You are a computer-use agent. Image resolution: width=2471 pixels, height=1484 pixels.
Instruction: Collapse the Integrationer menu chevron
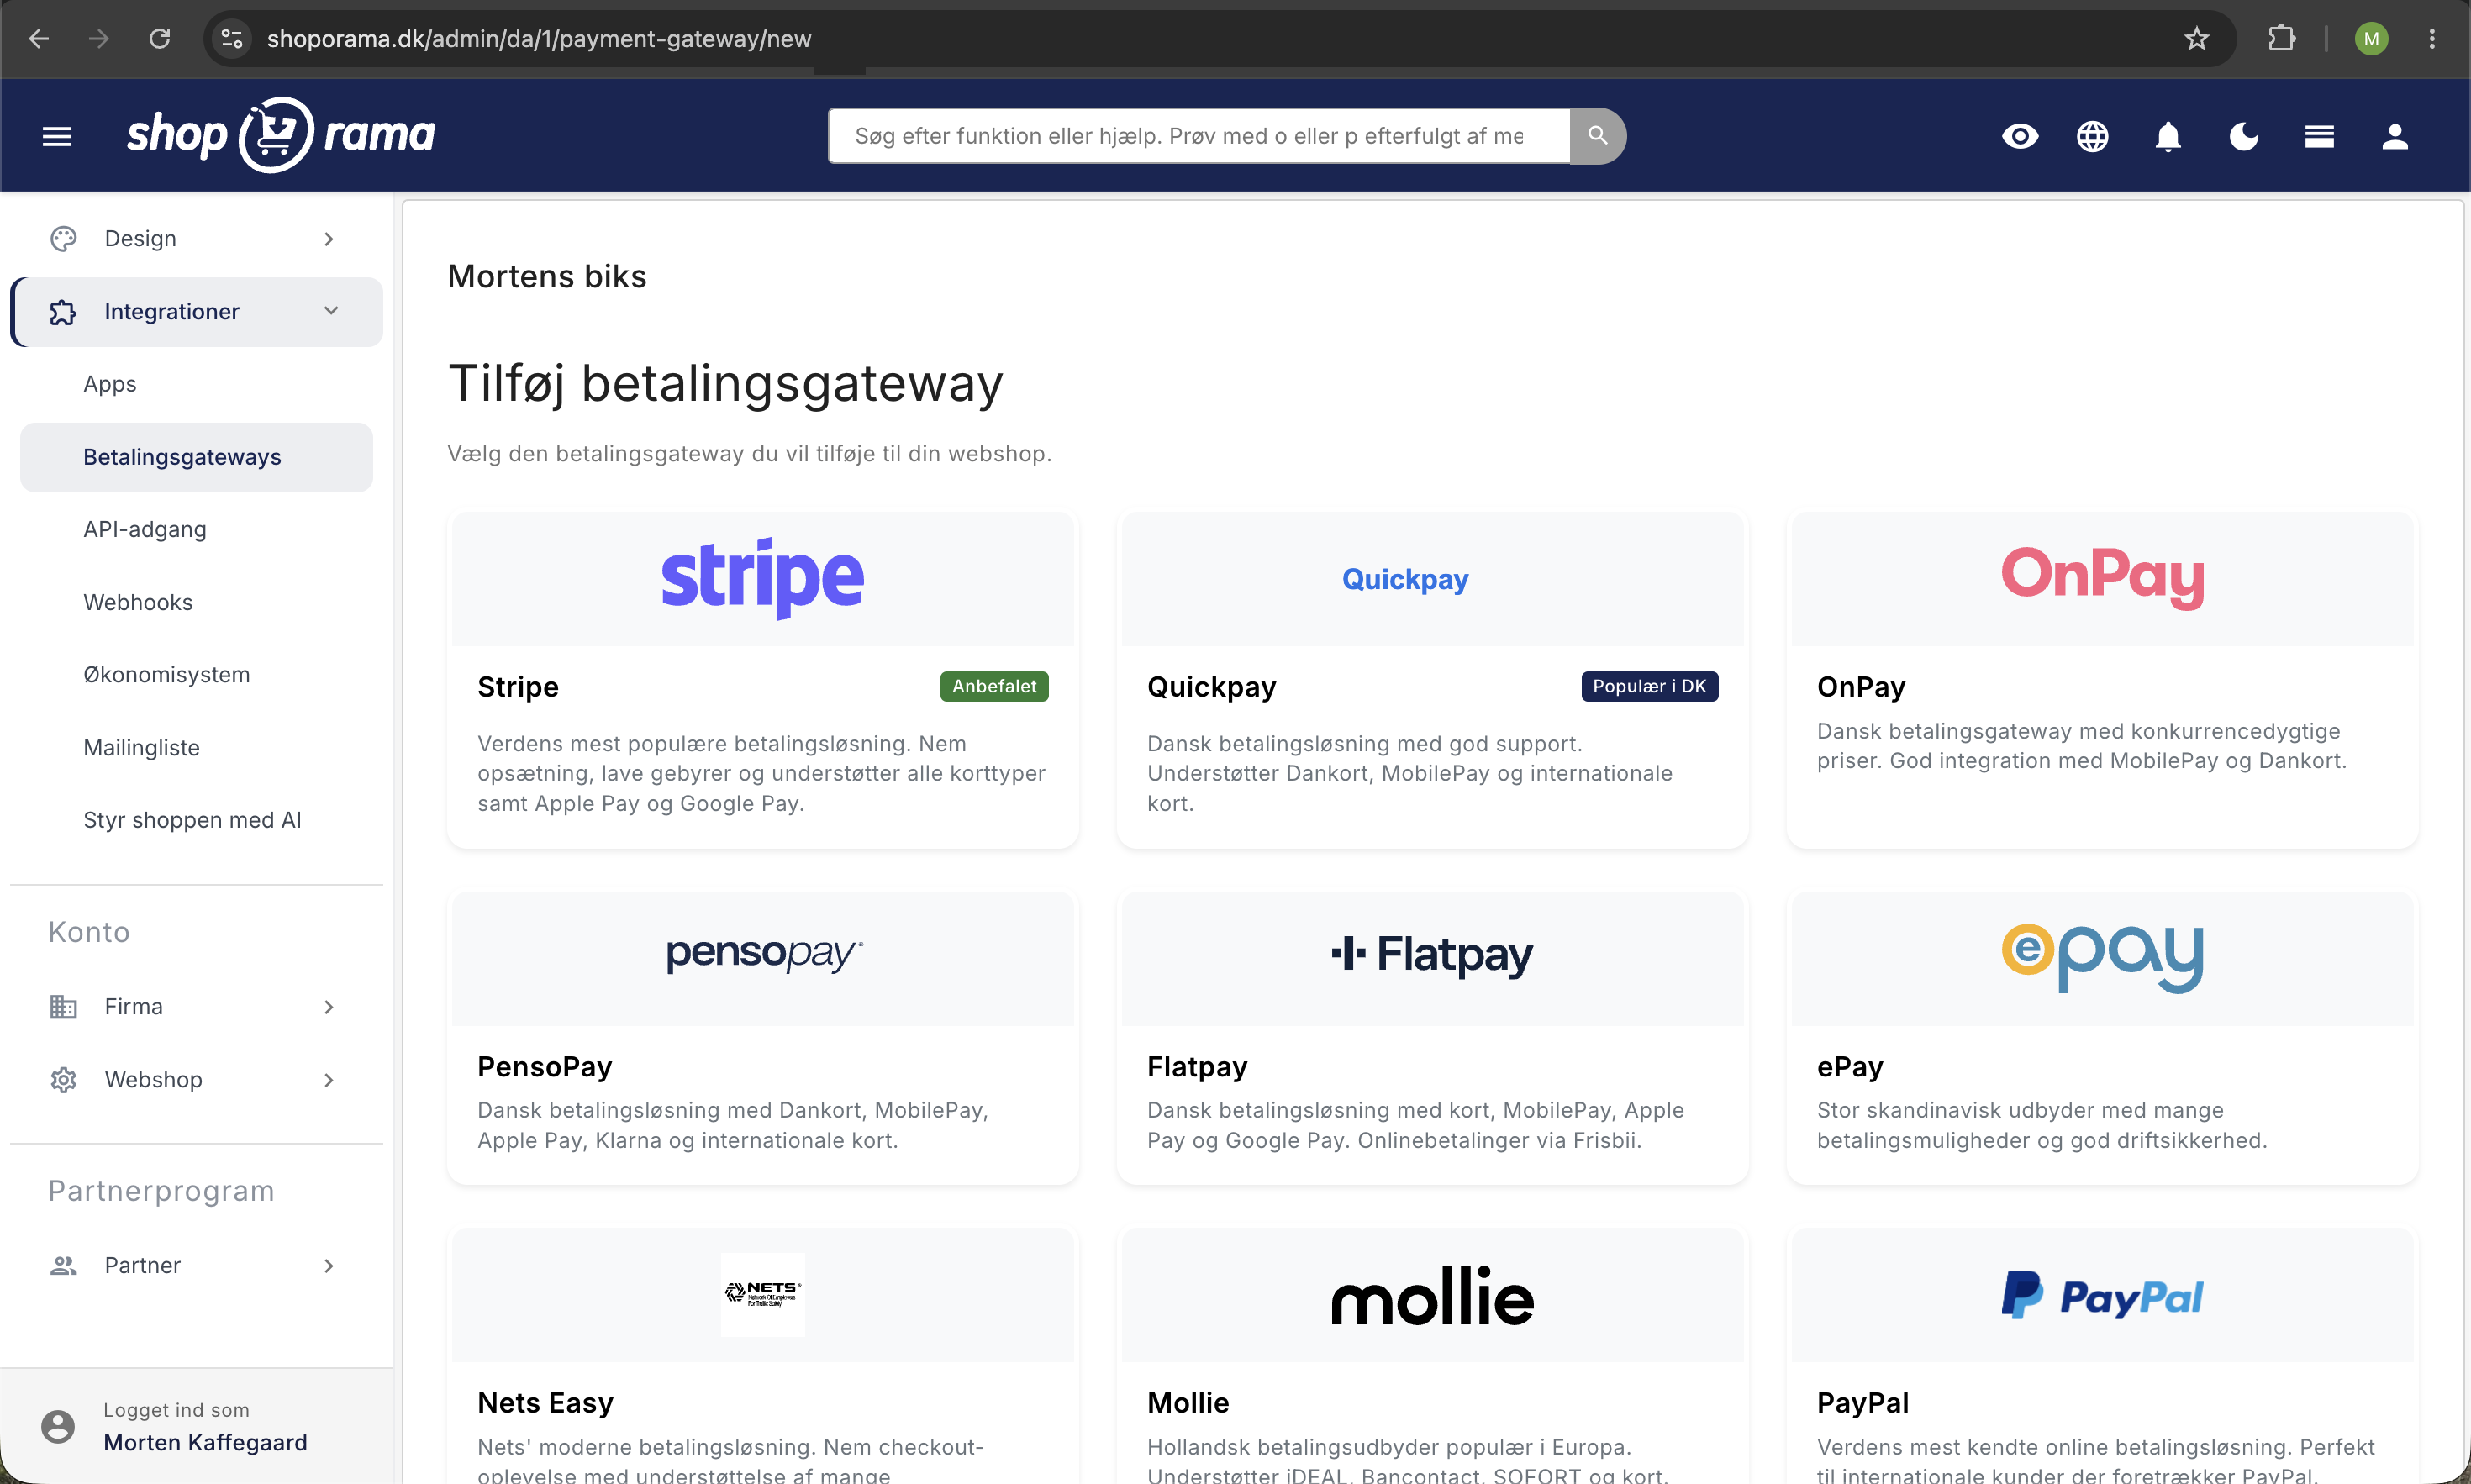click(331, 311)
